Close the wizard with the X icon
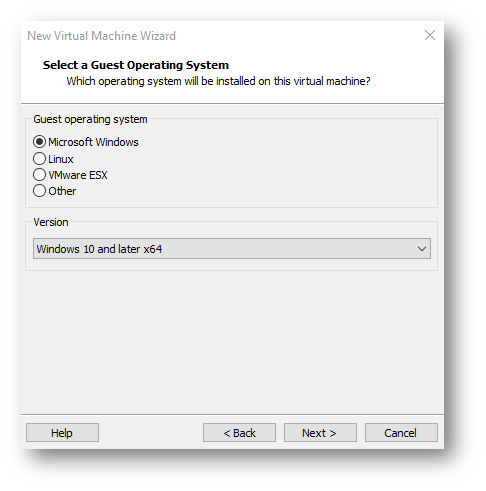 click(x=430, y=35)
